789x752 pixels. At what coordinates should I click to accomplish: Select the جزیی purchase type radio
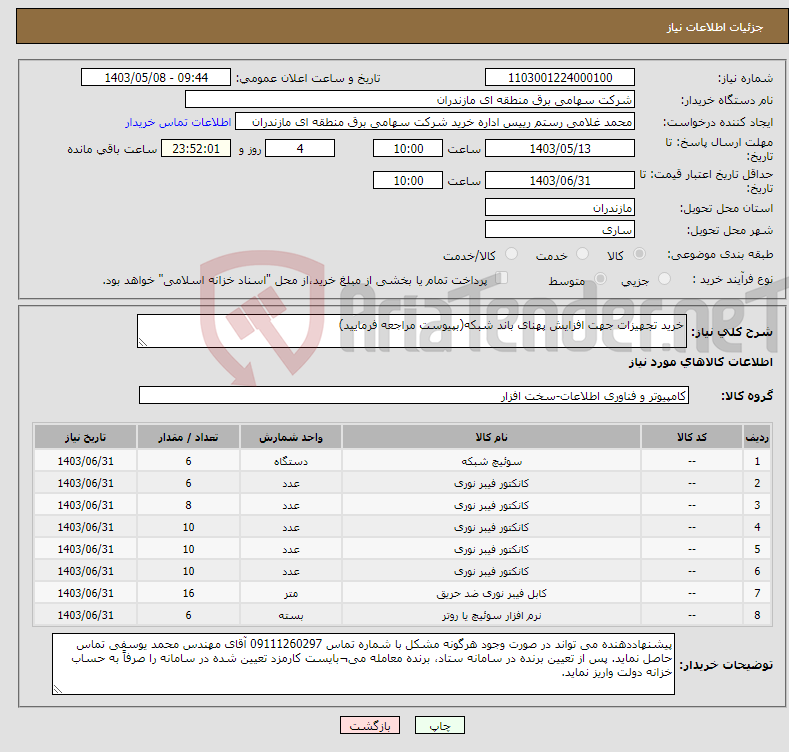pyautogui.click(x=664, y=278)
